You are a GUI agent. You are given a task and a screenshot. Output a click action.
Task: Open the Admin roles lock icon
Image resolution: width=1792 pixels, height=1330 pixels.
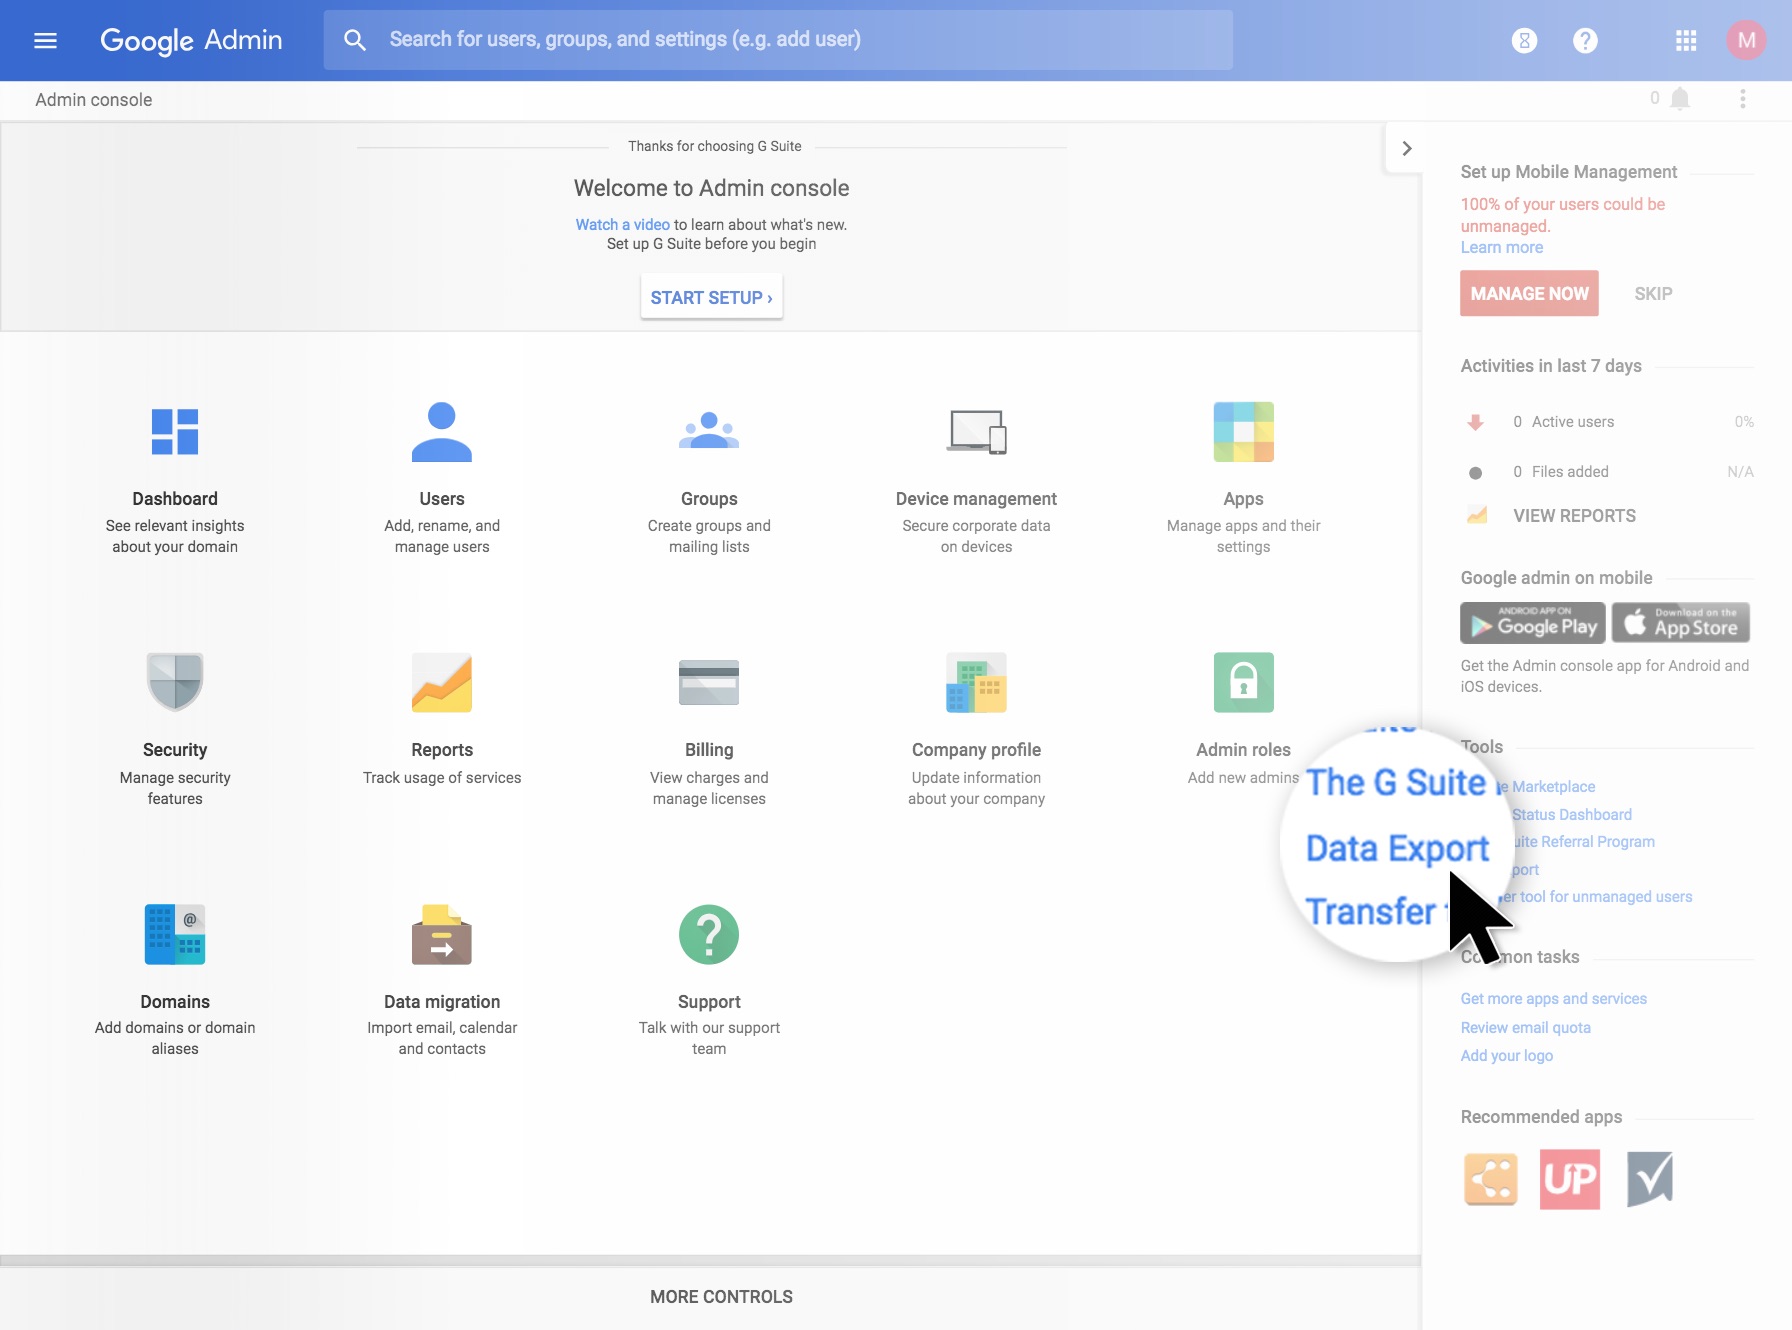[x=1243, y=682]
